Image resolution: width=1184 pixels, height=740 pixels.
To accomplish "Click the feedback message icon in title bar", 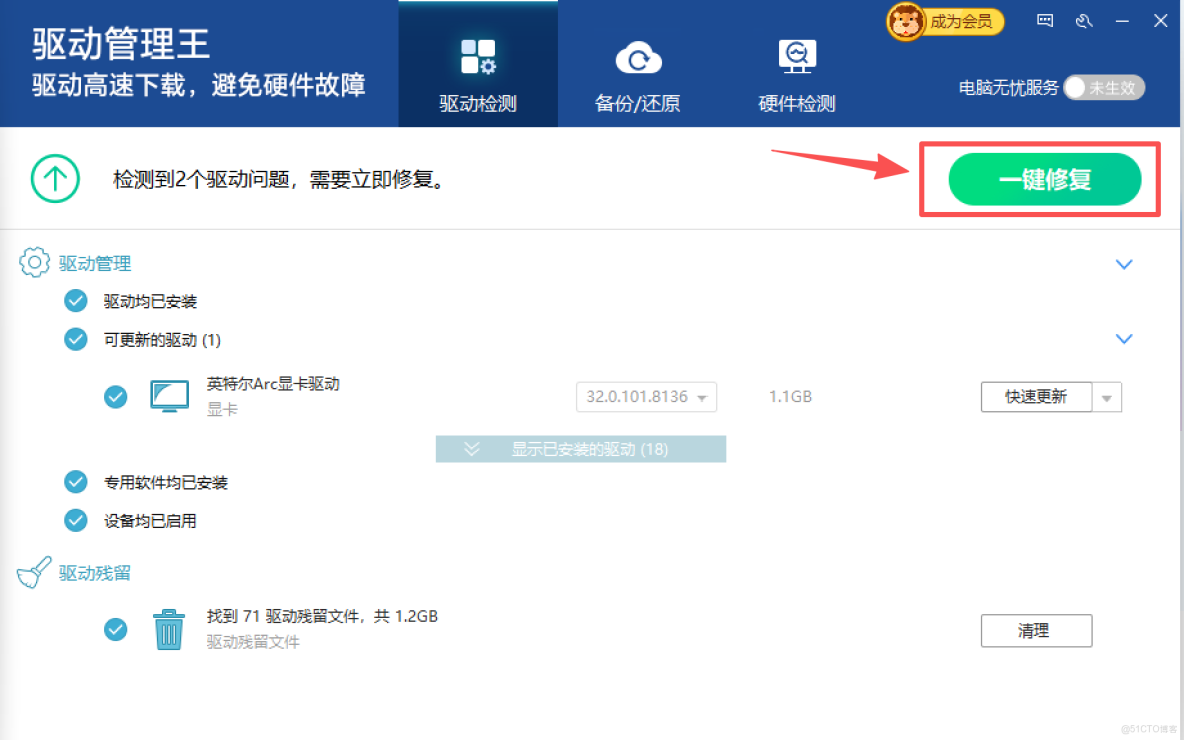I will (1044, 20).
